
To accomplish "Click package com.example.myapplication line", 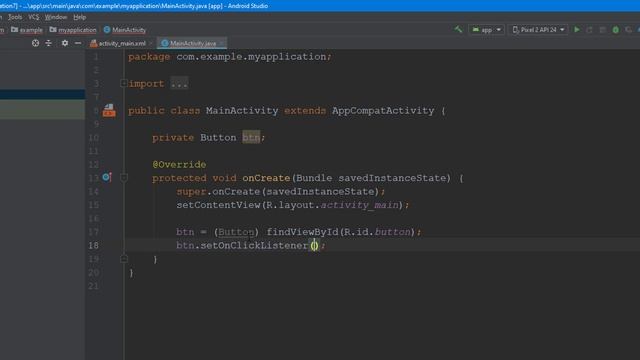I will (x=230, y=57).
